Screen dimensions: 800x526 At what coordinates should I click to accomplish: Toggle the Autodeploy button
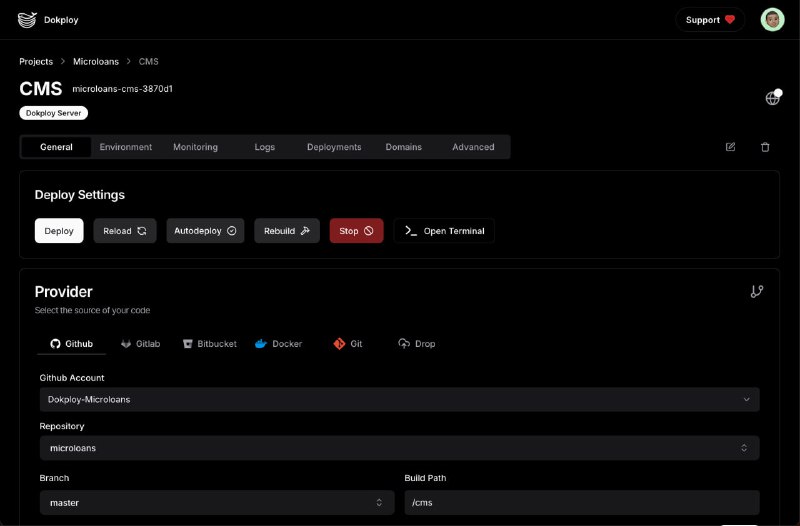(x=205, y=231)
